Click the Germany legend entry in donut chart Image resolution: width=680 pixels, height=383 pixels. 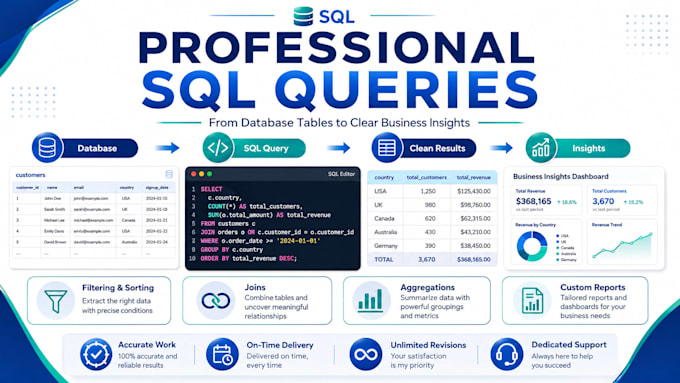(x=566, y=260)
